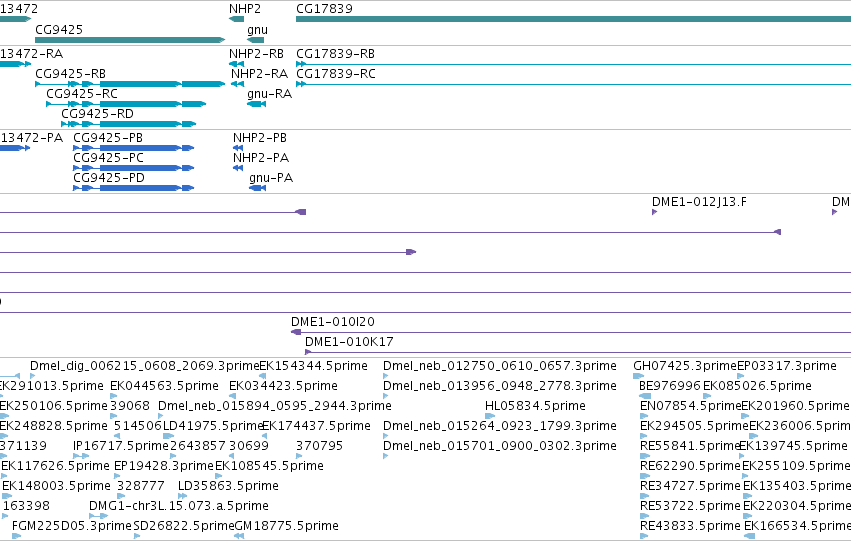Select the EK044563.5prime EST
Screen dimensions: 851x541
(x=164, y=386)
